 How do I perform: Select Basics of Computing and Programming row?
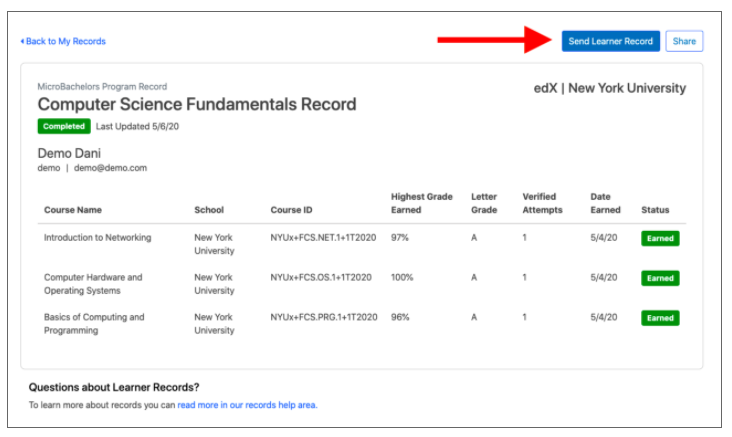[x=93, y=324]
